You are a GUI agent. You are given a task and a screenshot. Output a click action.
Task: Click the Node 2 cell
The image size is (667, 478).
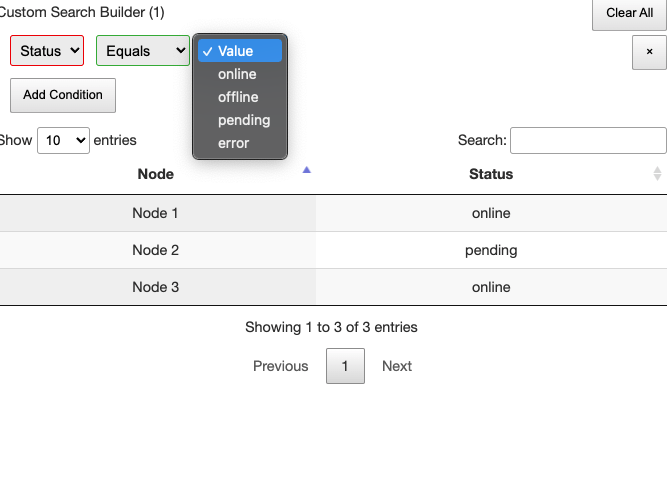(x=156, y=250)
